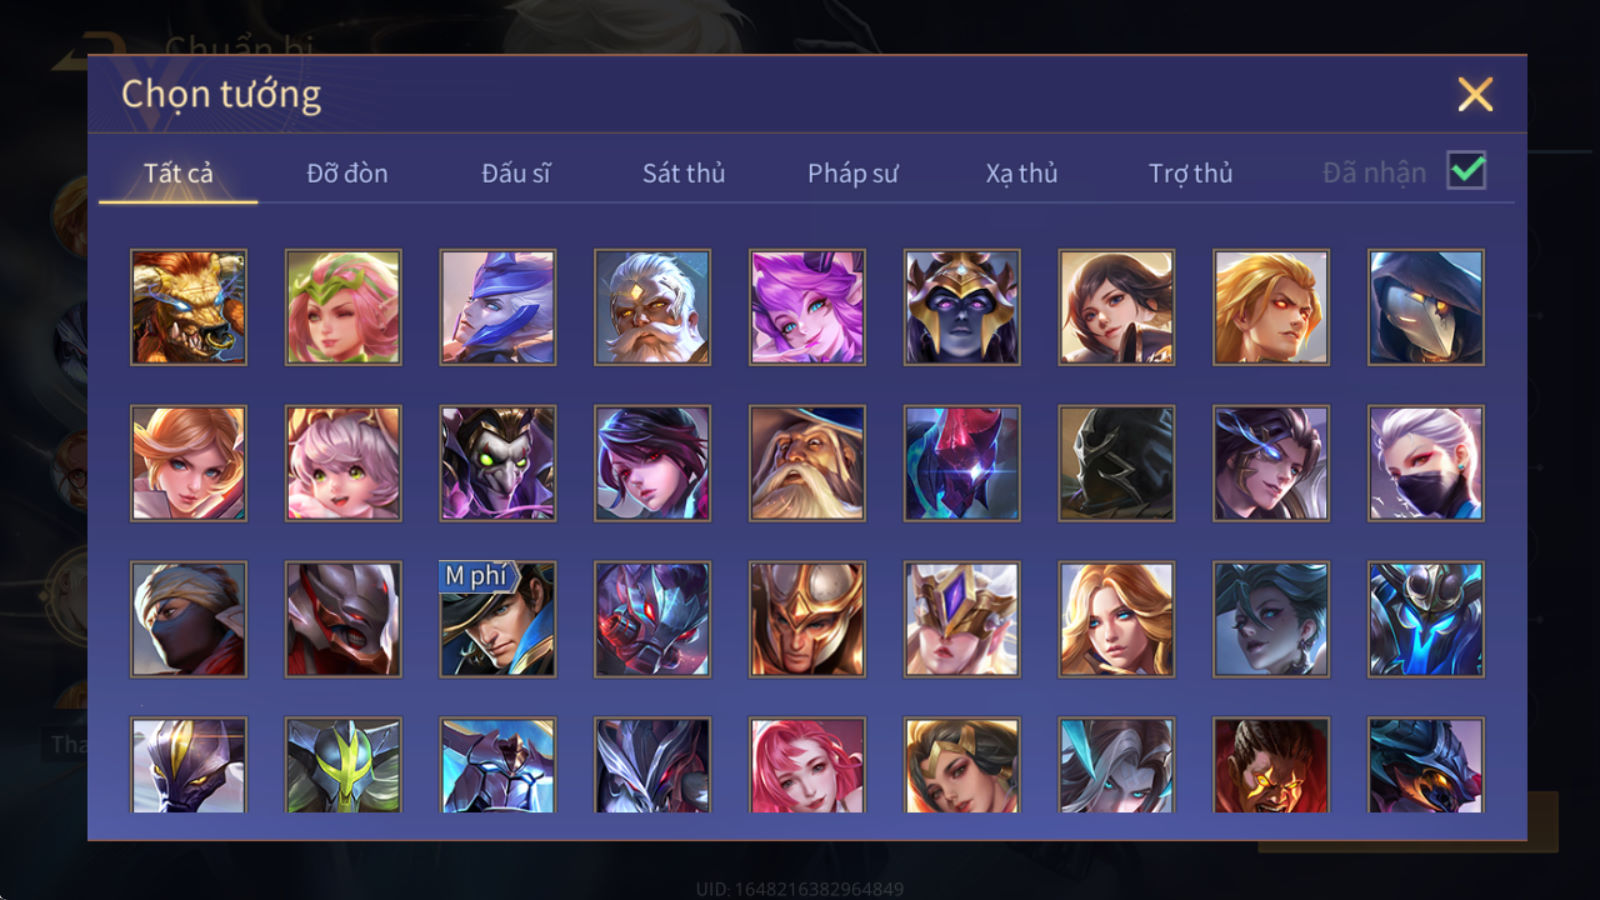
Task: Pick the hero tagged 'M phí'
Action: point(498,619)
